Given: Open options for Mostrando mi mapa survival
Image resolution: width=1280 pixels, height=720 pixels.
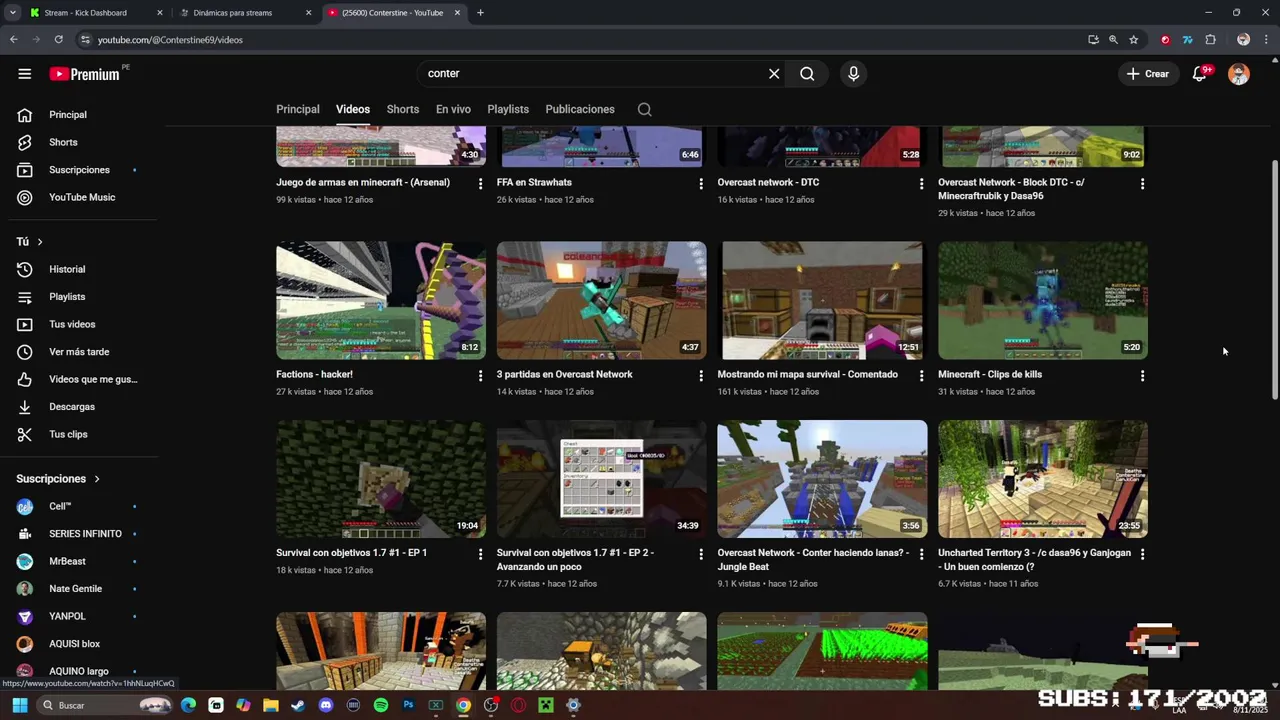Looking at the screenshot, I should (x=921, y=376).
